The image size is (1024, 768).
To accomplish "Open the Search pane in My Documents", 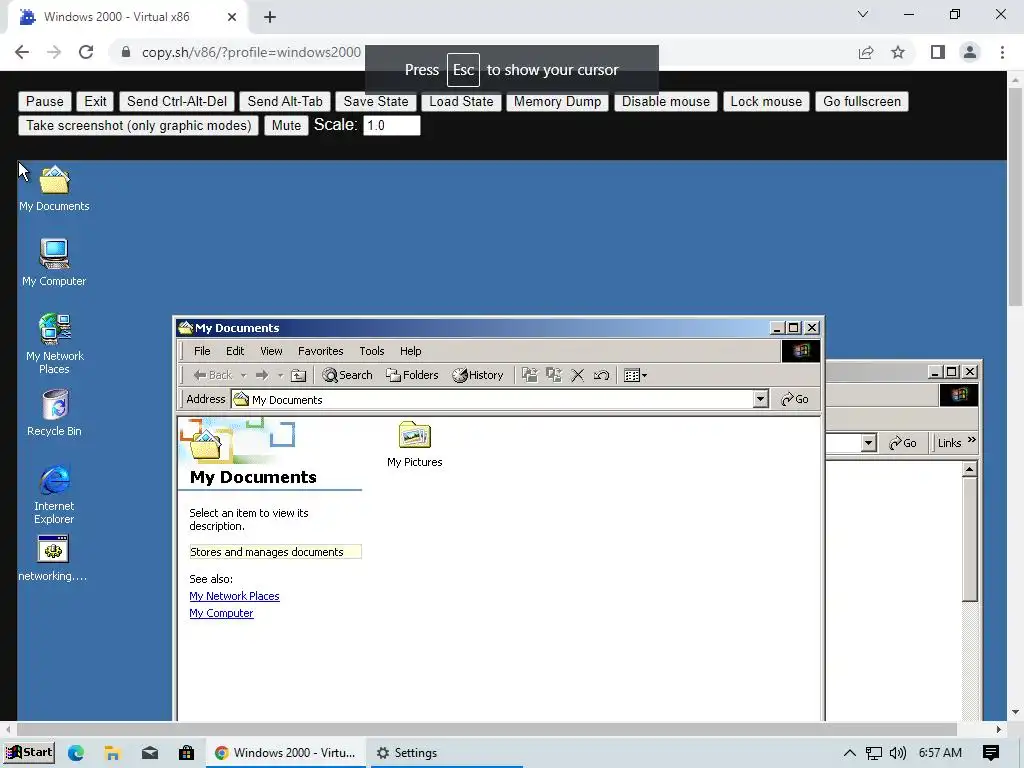I will 347,375.
